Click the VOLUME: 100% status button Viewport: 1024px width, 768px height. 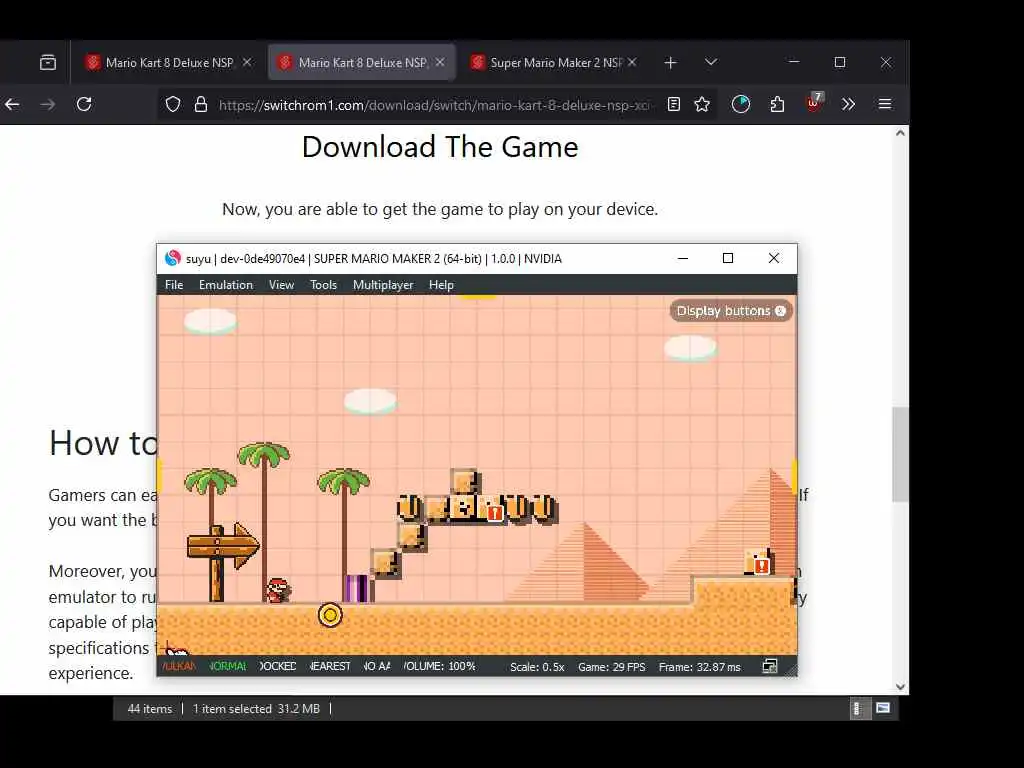[x=440, y=666]
